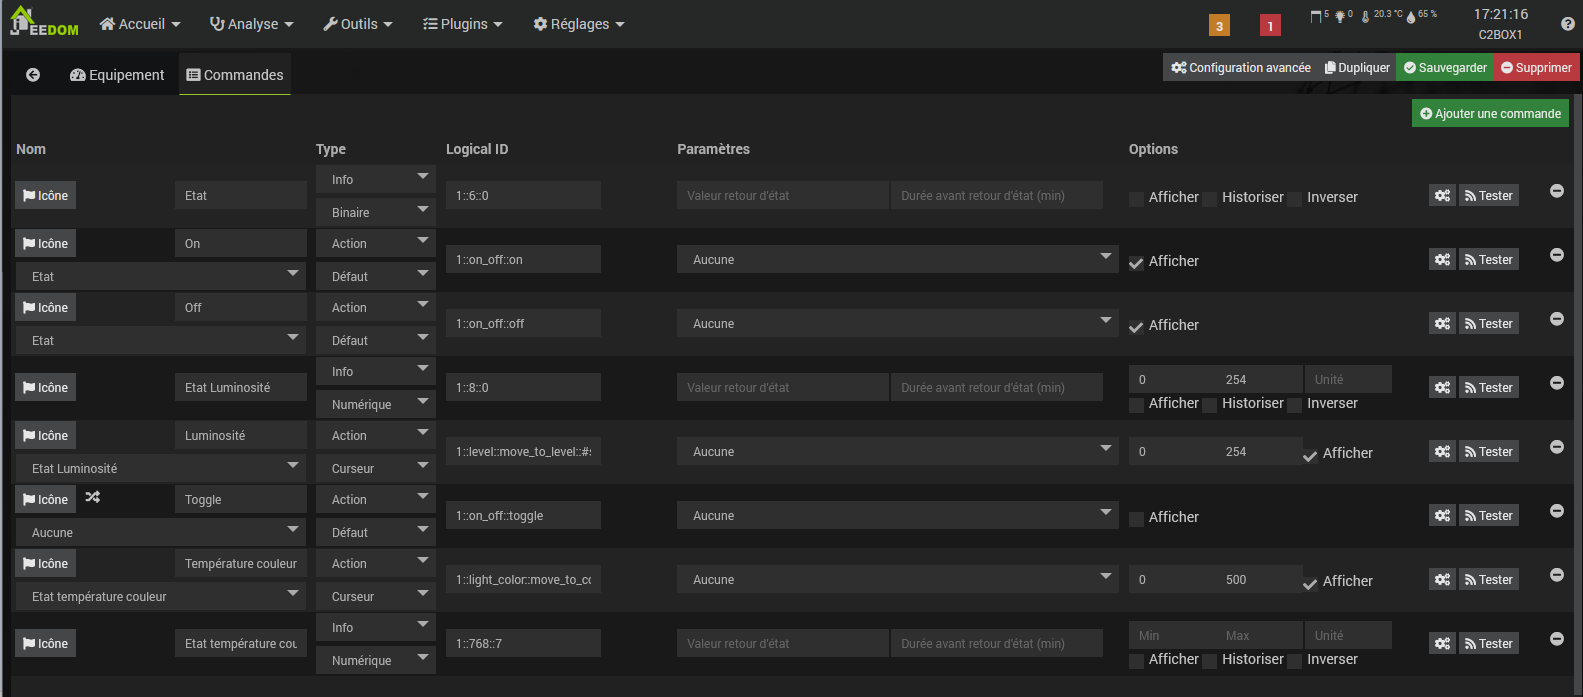Open the help question mark icon
Viewport: 1583px width, 697px height.
(1567, 24)
